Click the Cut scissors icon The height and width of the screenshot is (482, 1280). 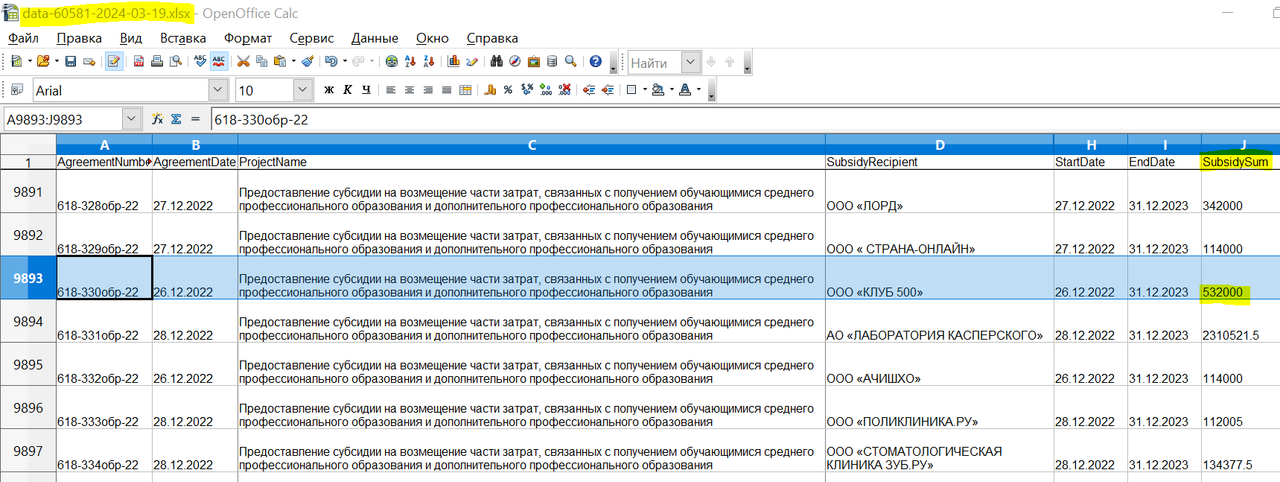(x=243, y=61)
